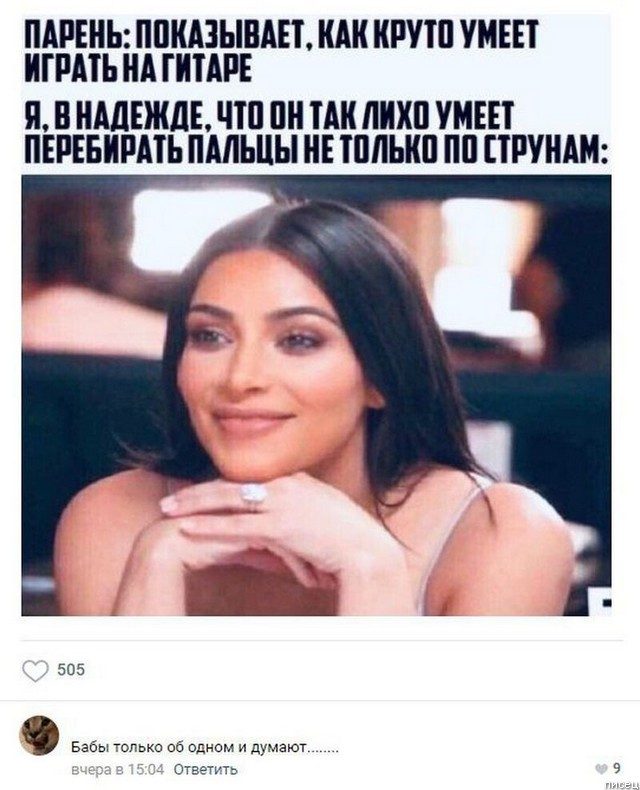Reply via the Ответить link
This screenshot has height=790, width=640.
[x=206, y=769]
